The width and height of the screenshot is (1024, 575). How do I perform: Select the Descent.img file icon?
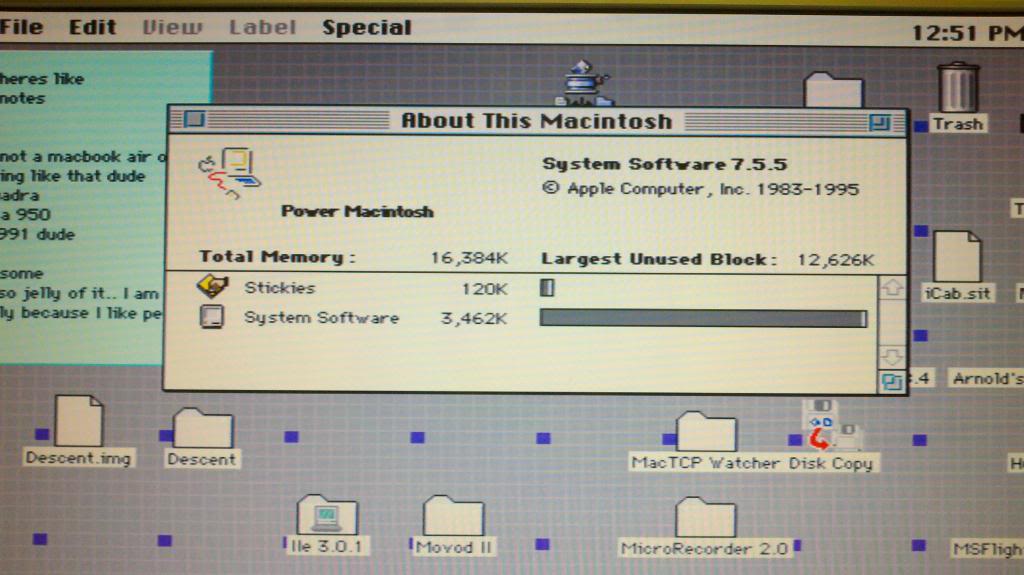tap(78, 421)
